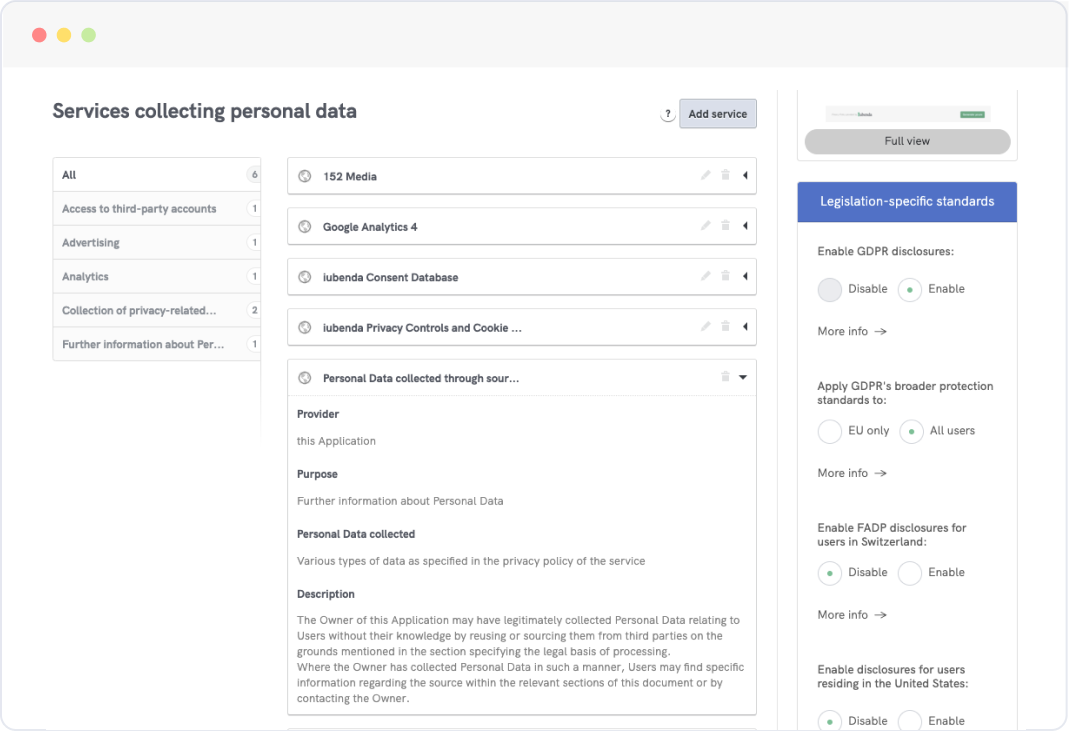Screen dimensions: 1069x732
Task: Delete Google Analytics 4 using trash icon
Action: 726,226
